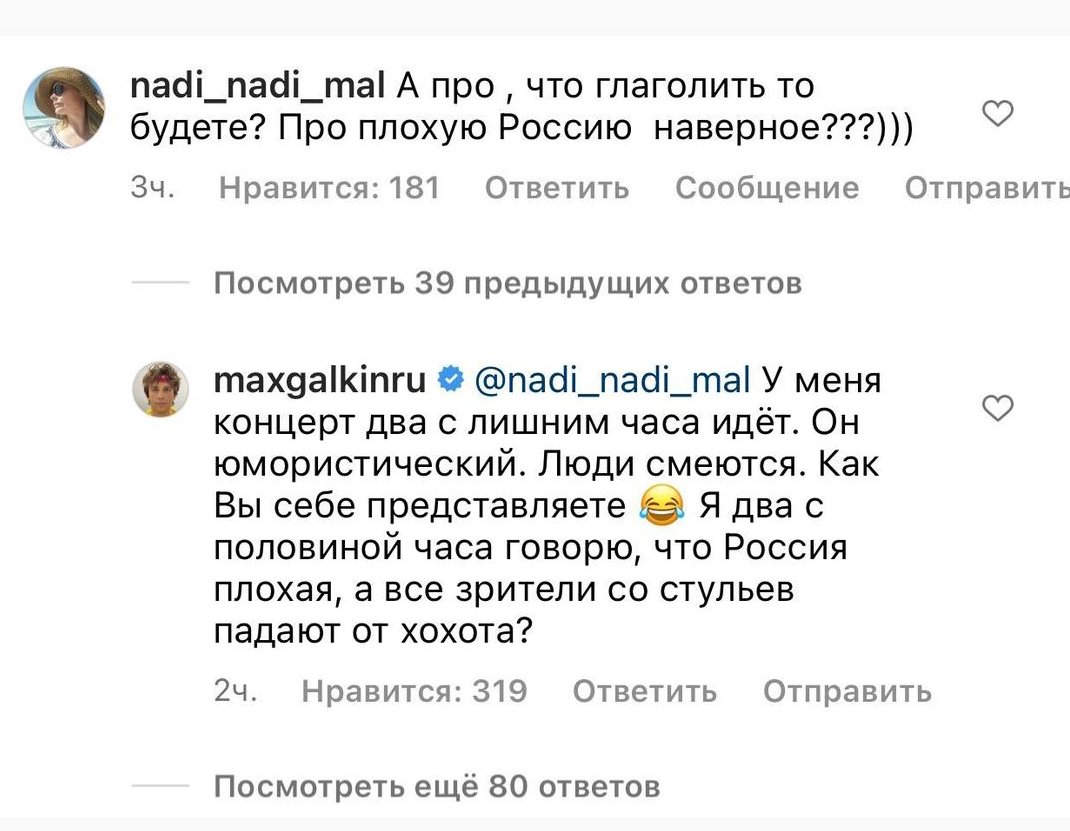Tap "Сообщение" under the first comment
Viewport: 1070px width, 831px height.
767,188
